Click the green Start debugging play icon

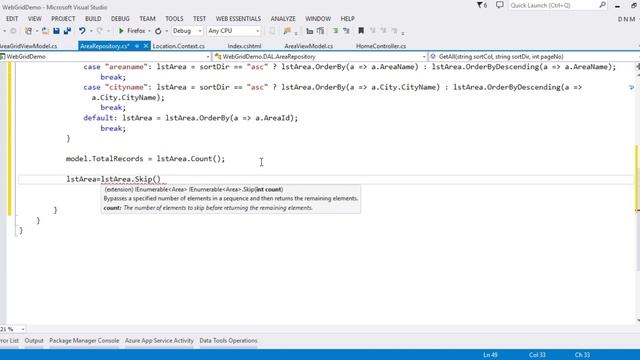pyautogui.click(x=121, y=31)
